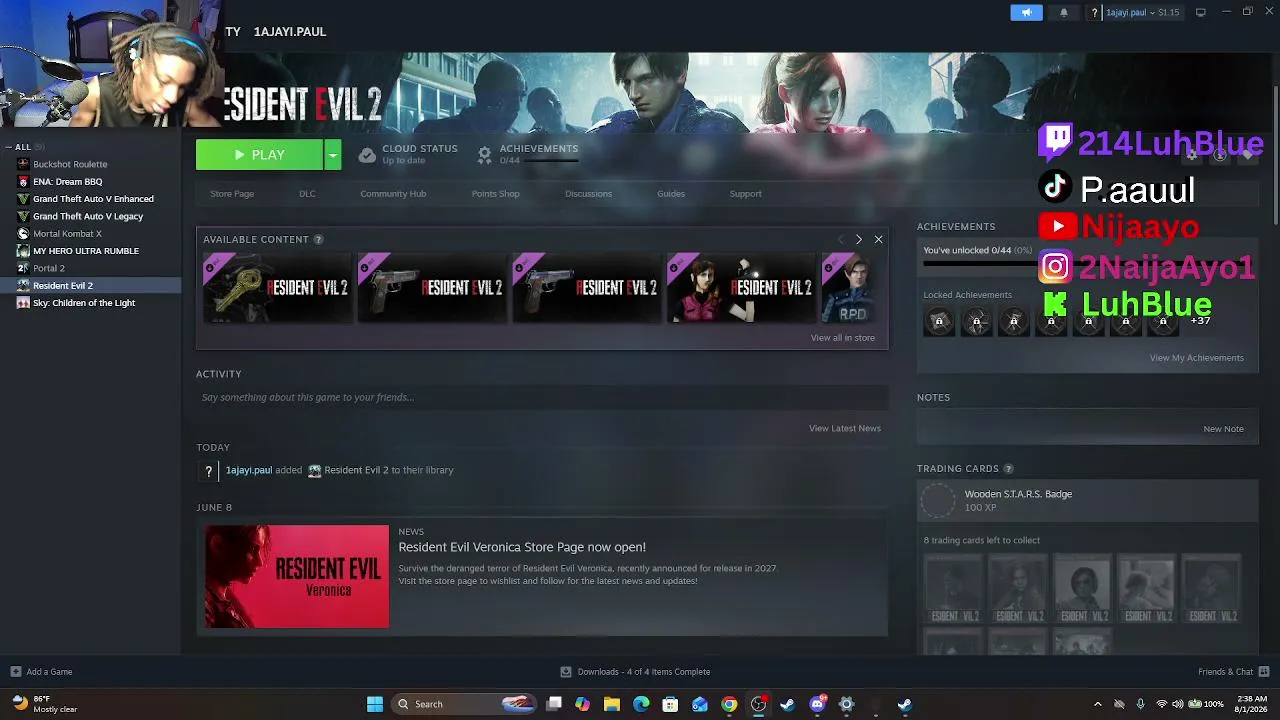Show next available content items
This screenshot has height=720, width=1280.
click(x=858, y=240)
